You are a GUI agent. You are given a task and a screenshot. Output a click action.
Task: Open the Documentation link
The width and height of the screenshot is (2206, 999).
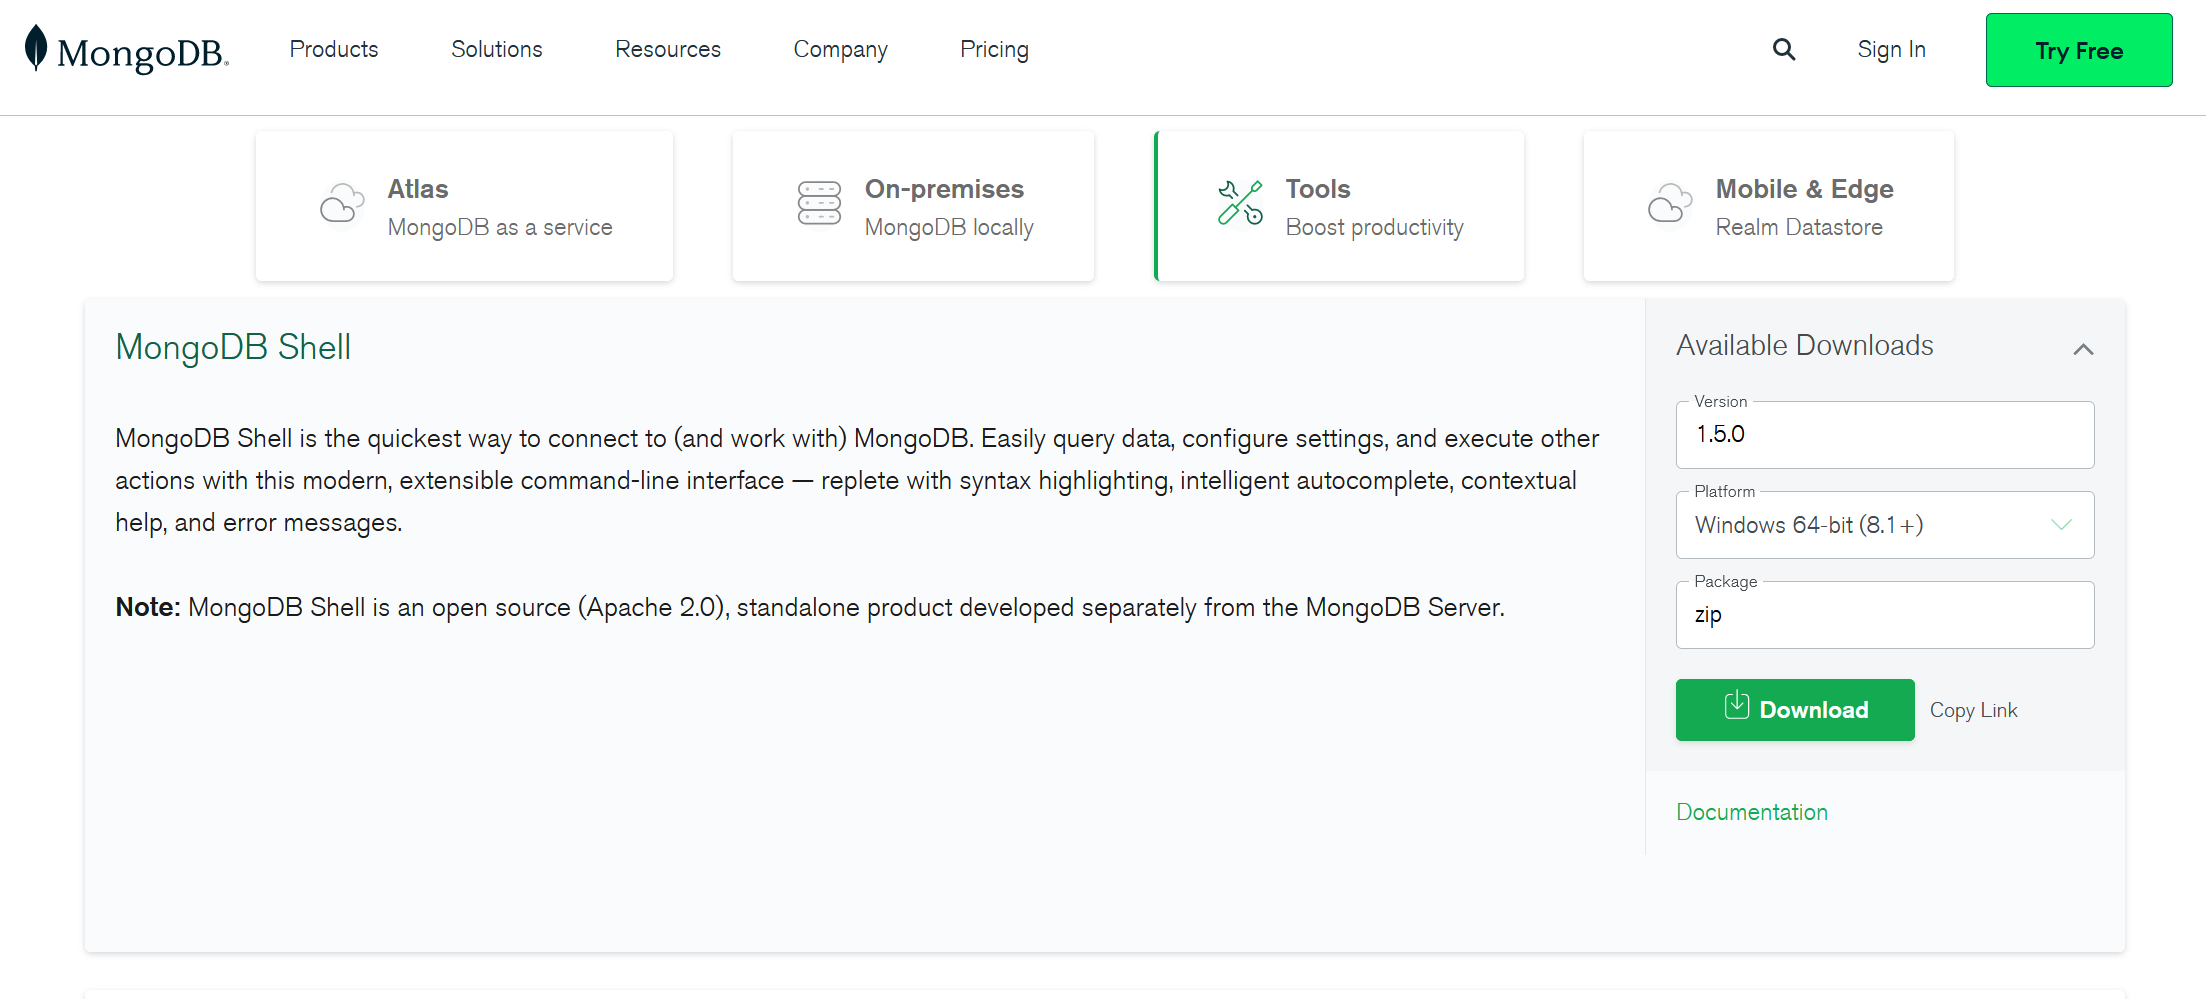pos(1751,811)
